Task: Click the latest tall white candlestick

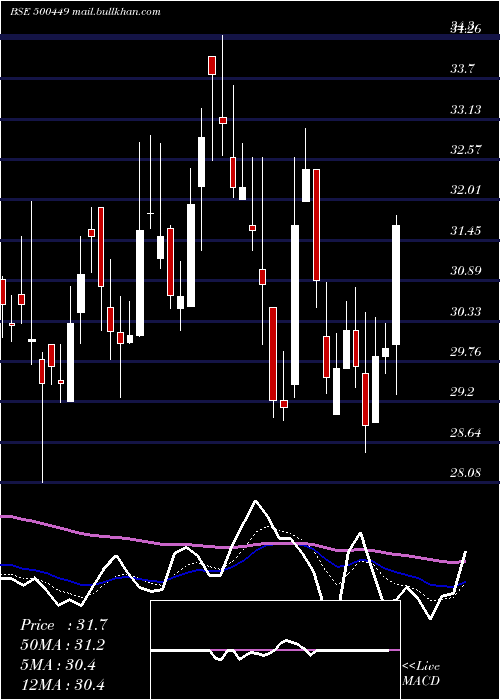Action: click(396, 285)
